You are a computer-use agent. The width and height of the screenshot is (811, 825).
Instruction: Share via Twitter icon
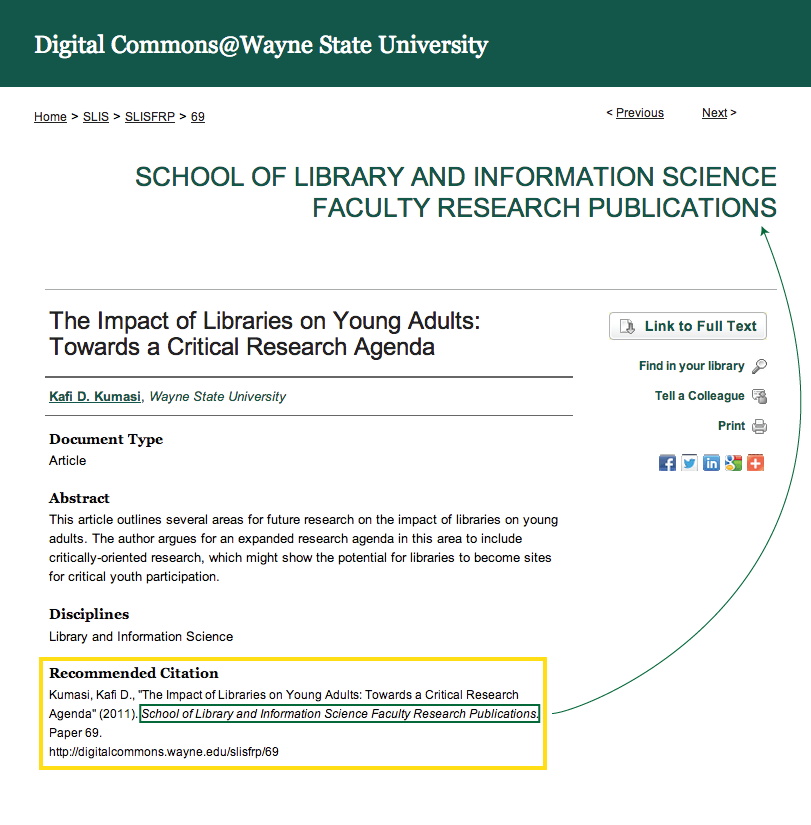coord(689,463)
